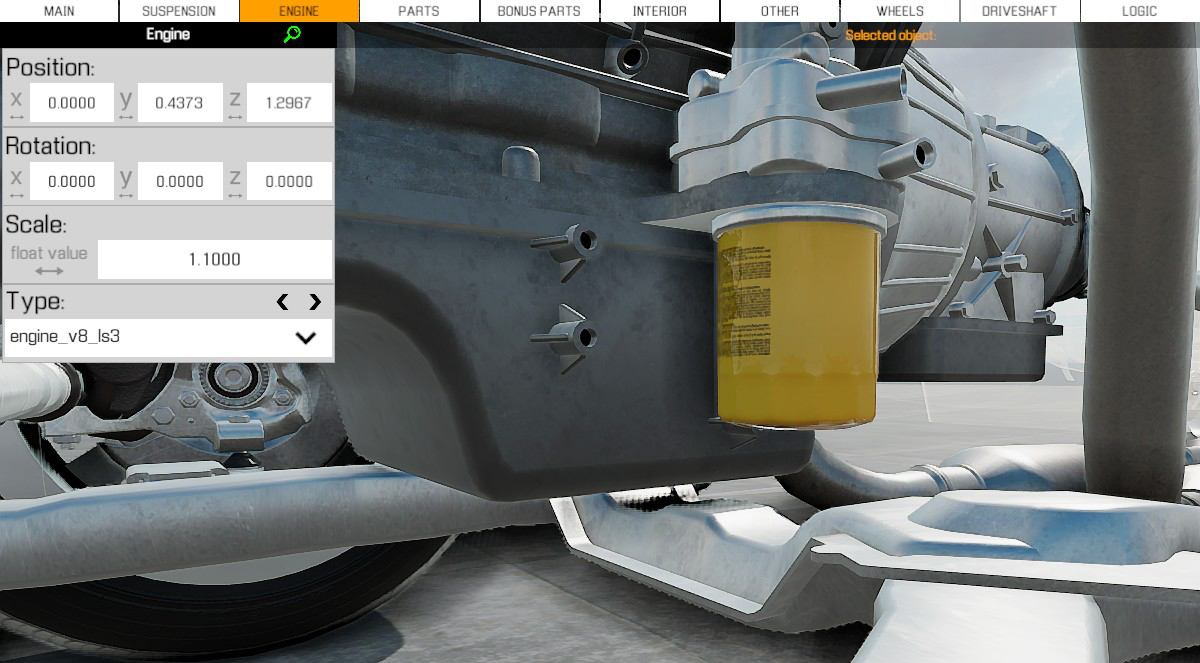Click the Position Y input field
The image size is (1200, 663).
coord(180,103)
